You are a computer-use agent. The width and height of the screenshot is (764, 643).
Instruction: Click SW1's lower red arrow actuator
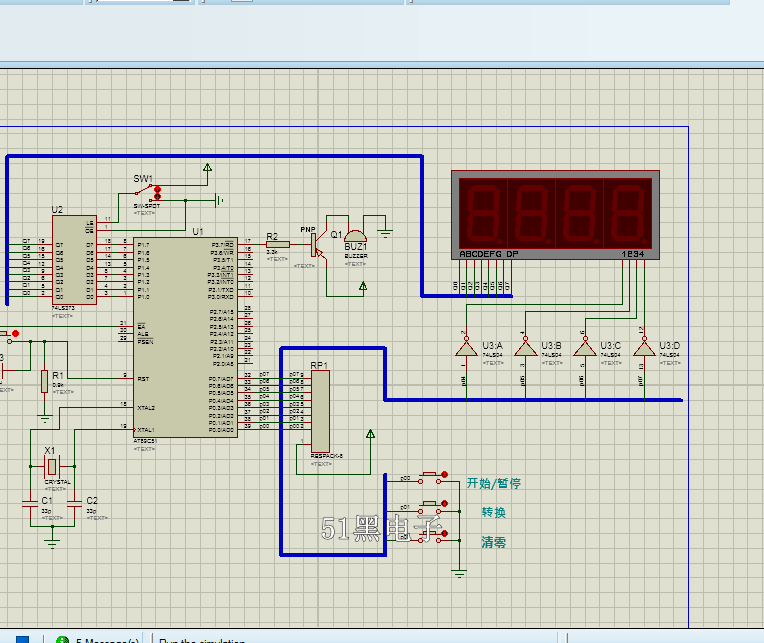[157, 196]
